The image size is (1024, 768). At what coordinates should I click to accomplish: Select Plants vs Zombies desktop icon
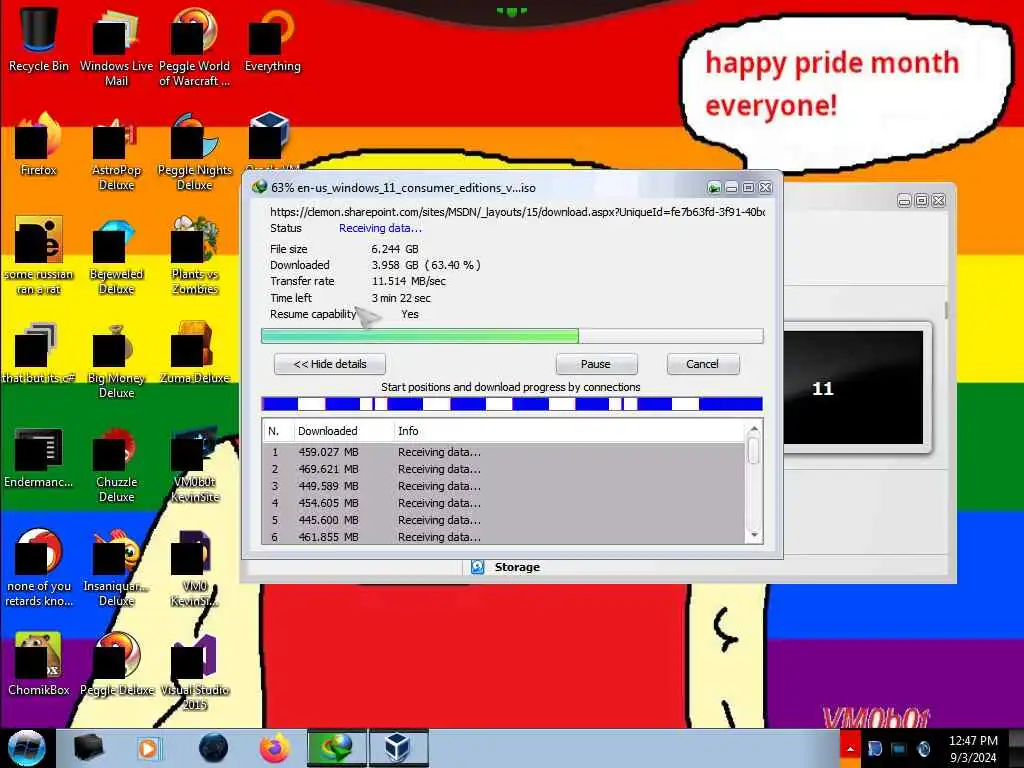pos(194,255)
